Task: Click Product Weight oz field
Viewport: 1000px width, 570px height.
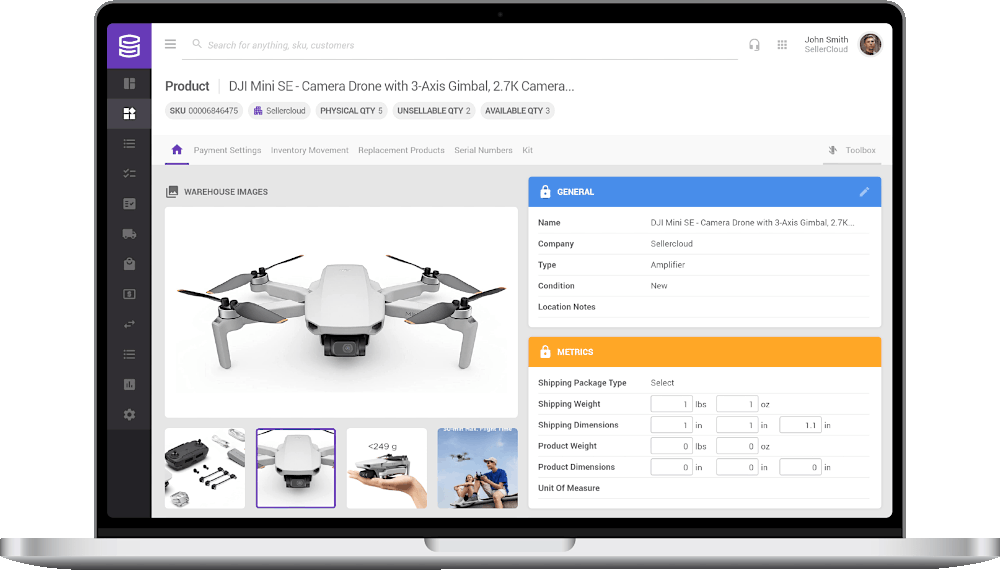Action: point(737,446)
